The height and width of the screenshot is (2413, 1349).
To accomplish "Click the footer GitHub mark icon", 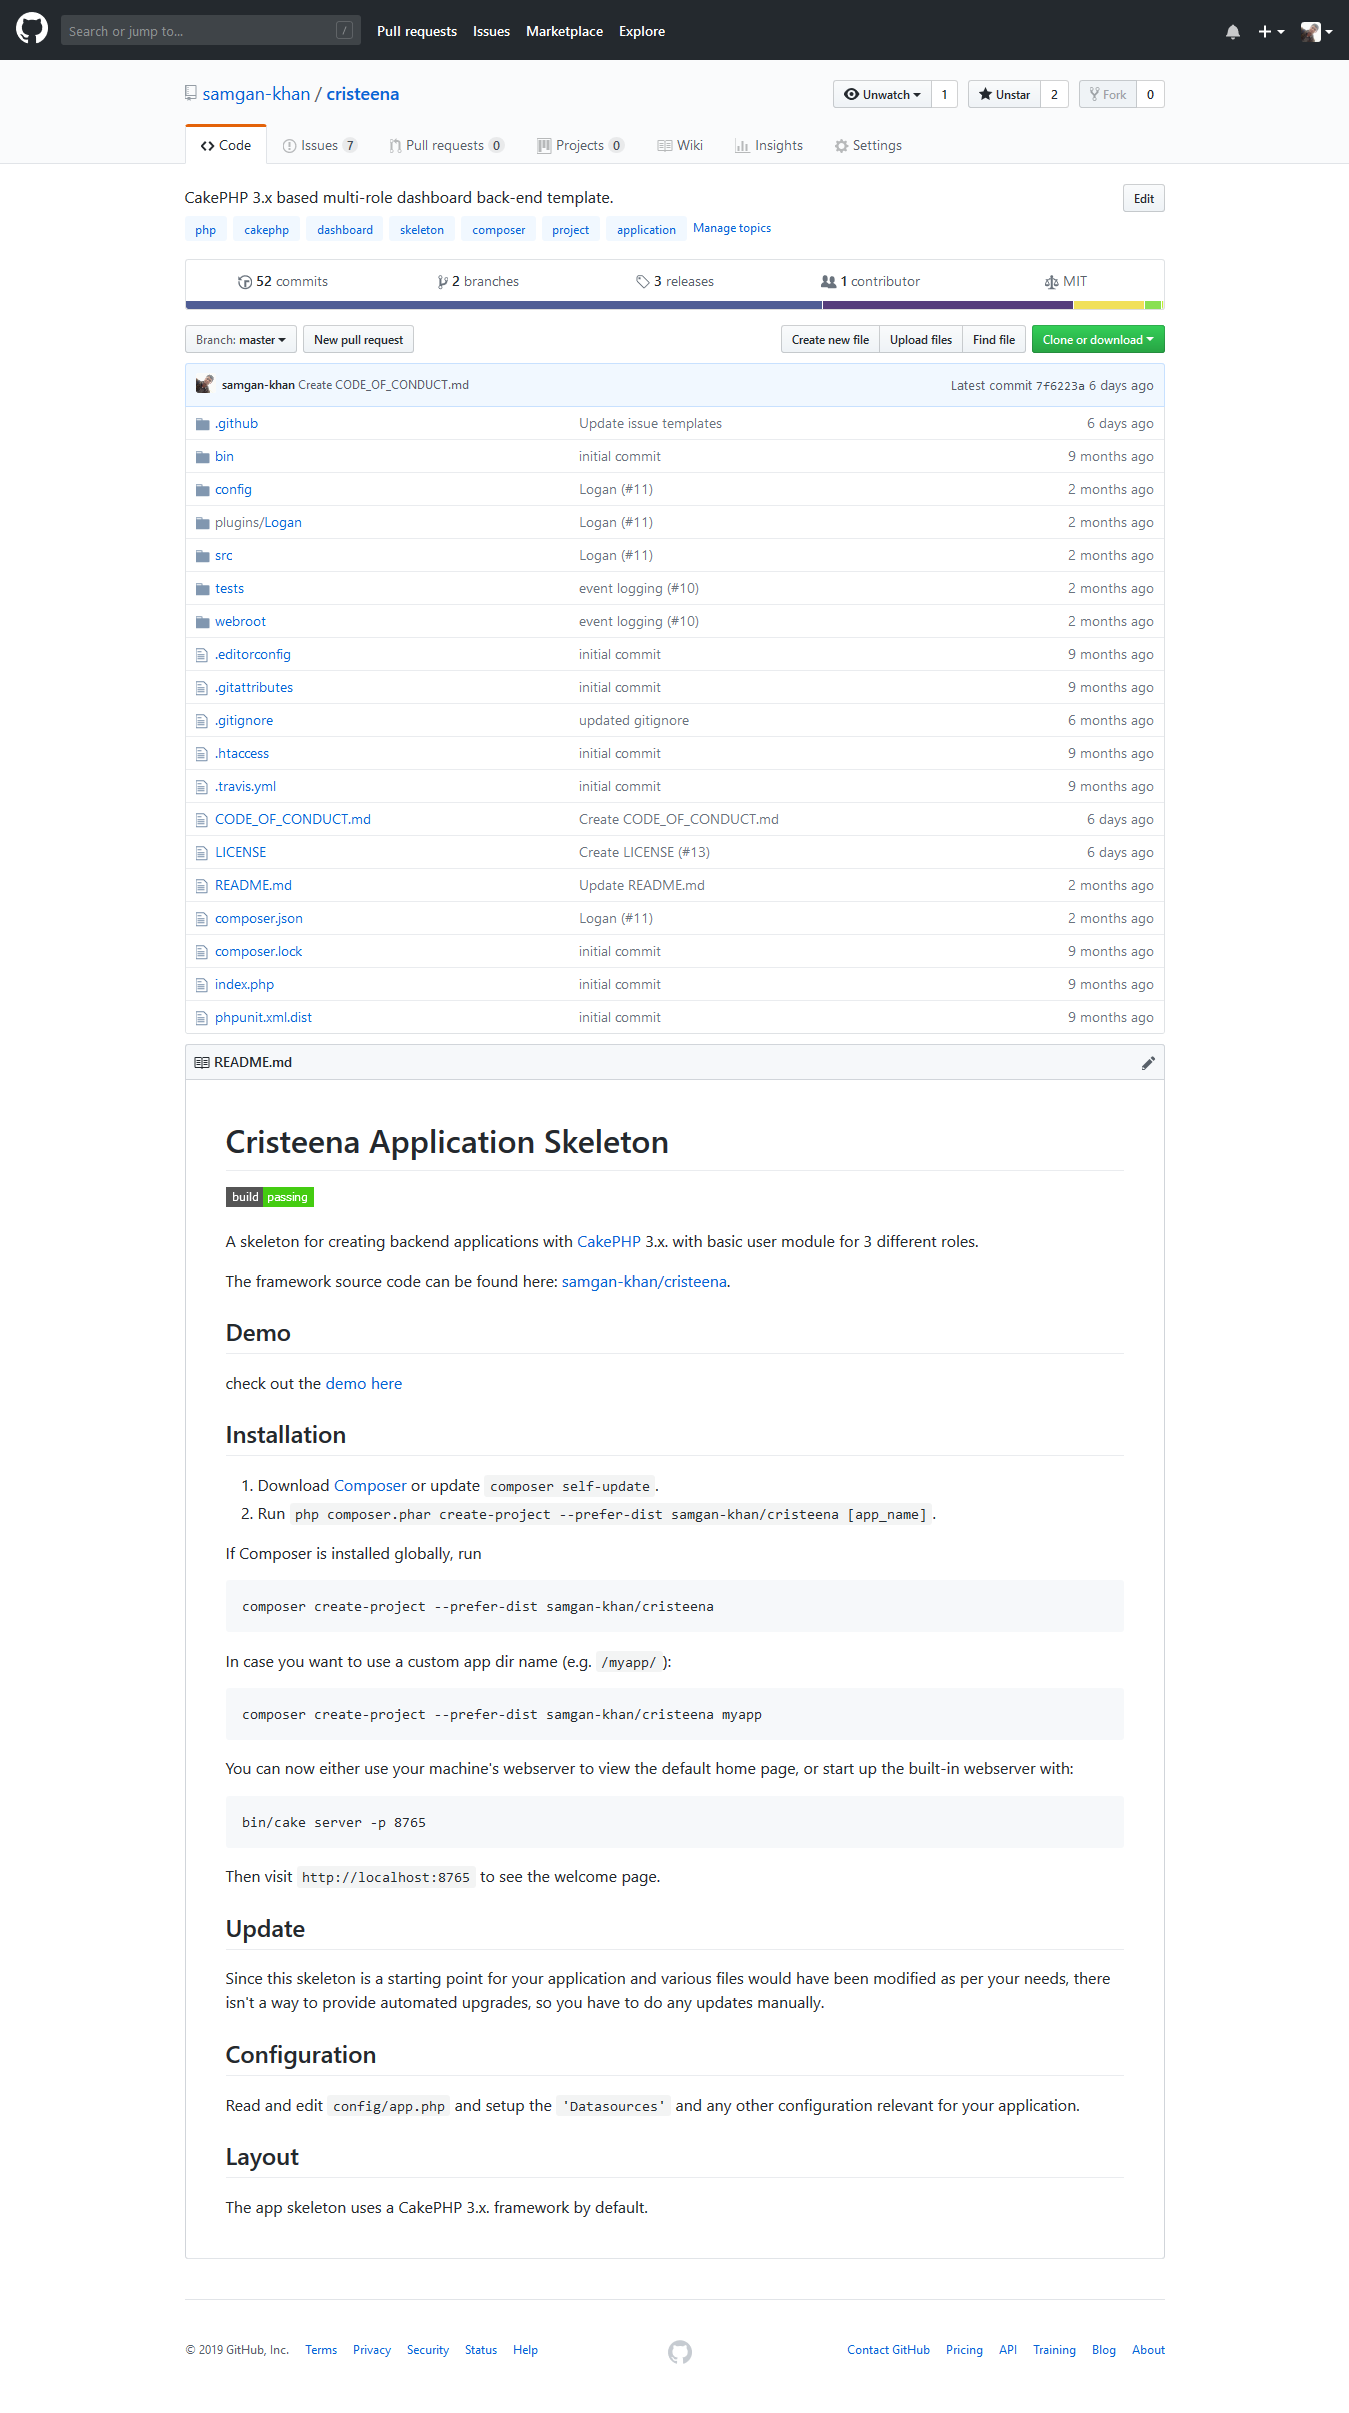I will (x=680, y=2351).
